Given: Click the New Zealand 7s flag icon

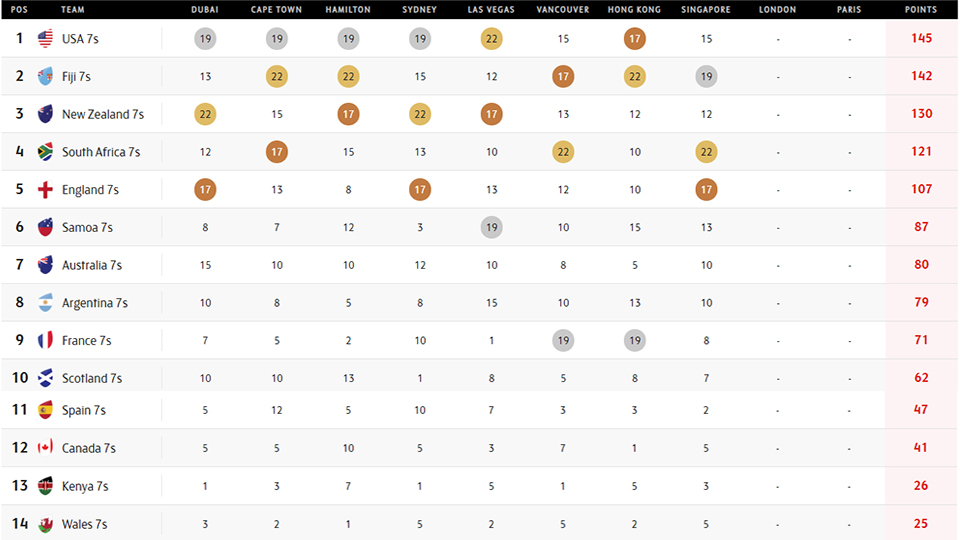Looking at the screenshot, I should 45,114.
